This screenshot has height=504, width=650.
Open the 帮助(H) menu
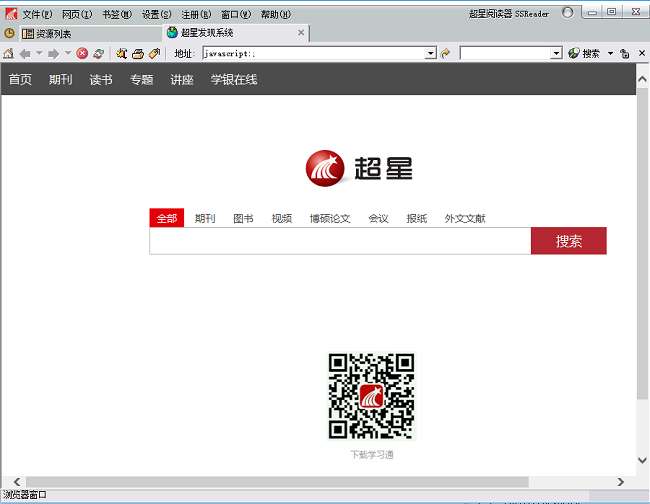point(276,15)
